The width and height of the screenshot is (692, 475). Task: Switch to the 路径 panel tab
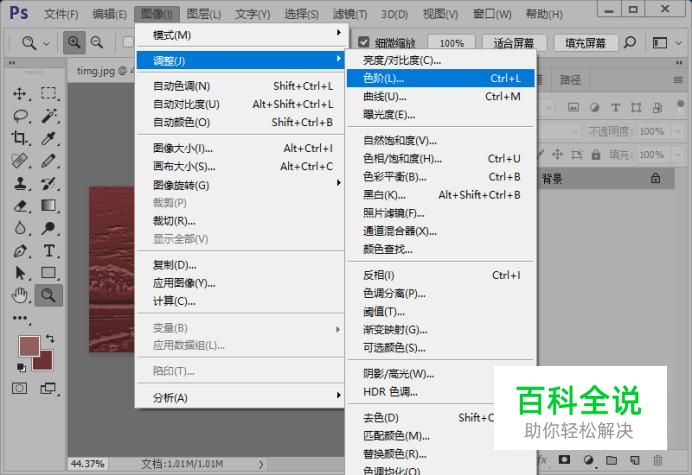point(570,80)
